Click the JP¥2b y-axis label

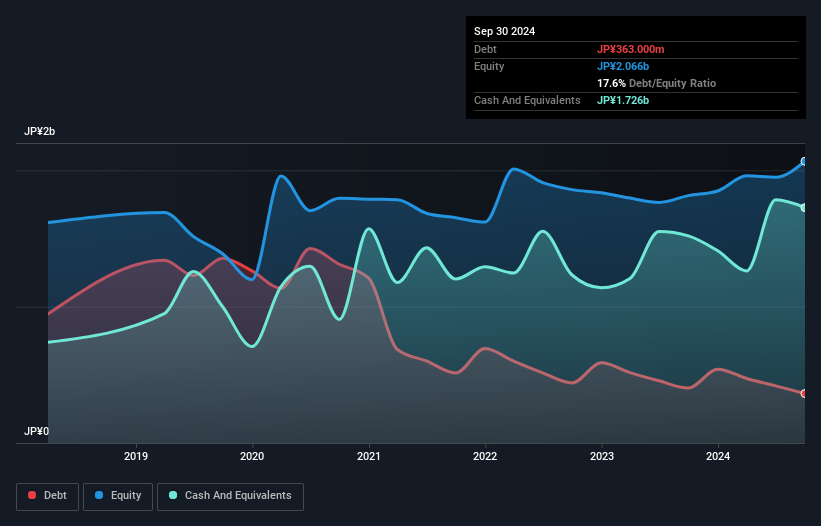click(x=39, y=131)
